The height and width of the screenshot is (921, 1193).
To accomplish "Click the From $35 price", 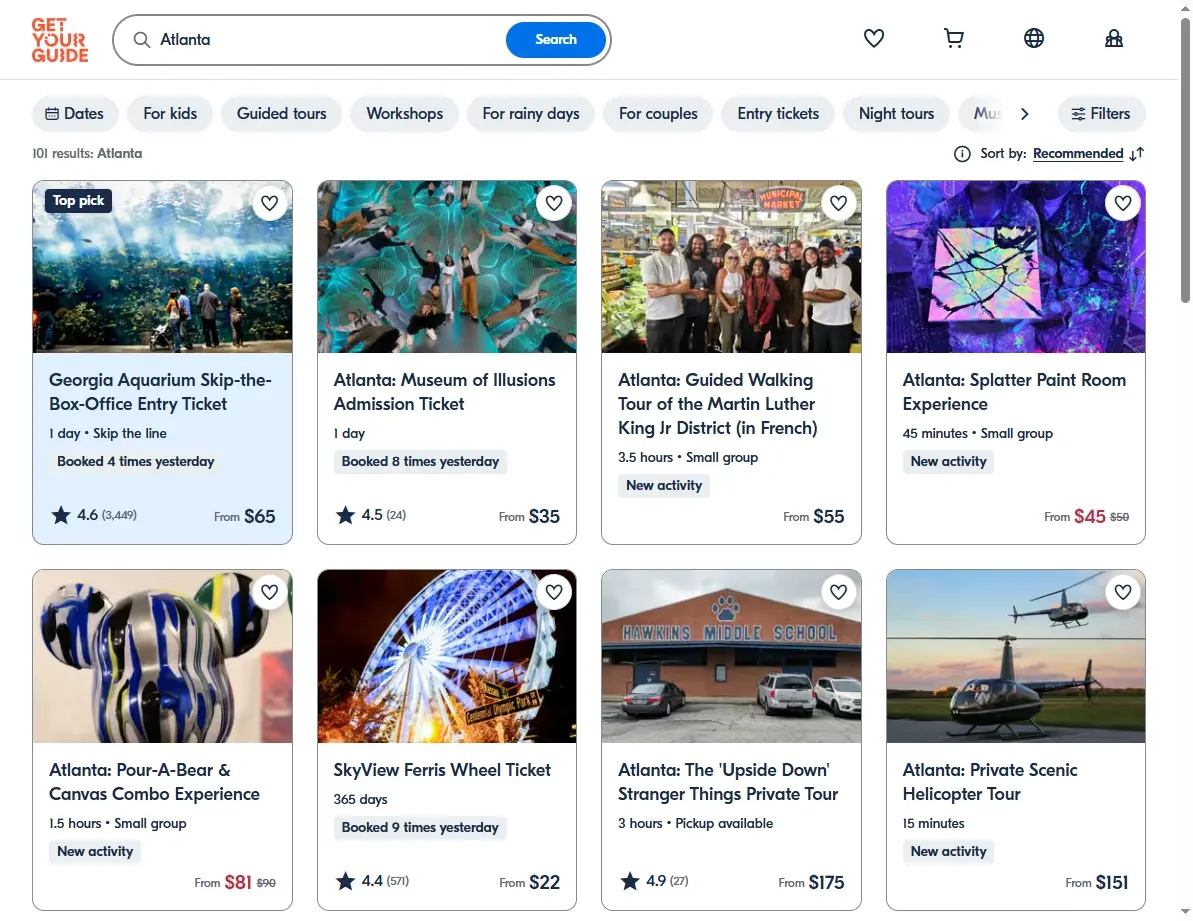I will point(529,516).
